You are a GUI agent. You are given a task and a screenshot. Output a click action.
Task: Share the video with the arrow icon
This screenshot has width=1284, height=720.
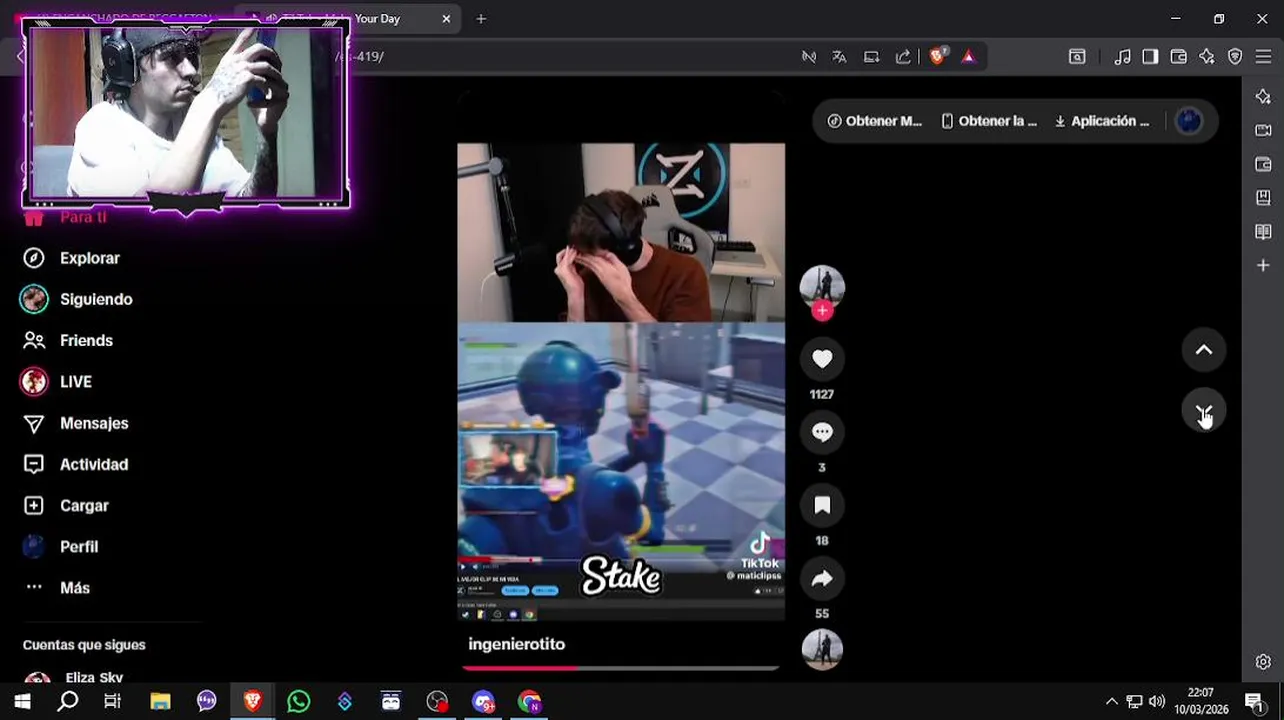click(x=822, y=578)
